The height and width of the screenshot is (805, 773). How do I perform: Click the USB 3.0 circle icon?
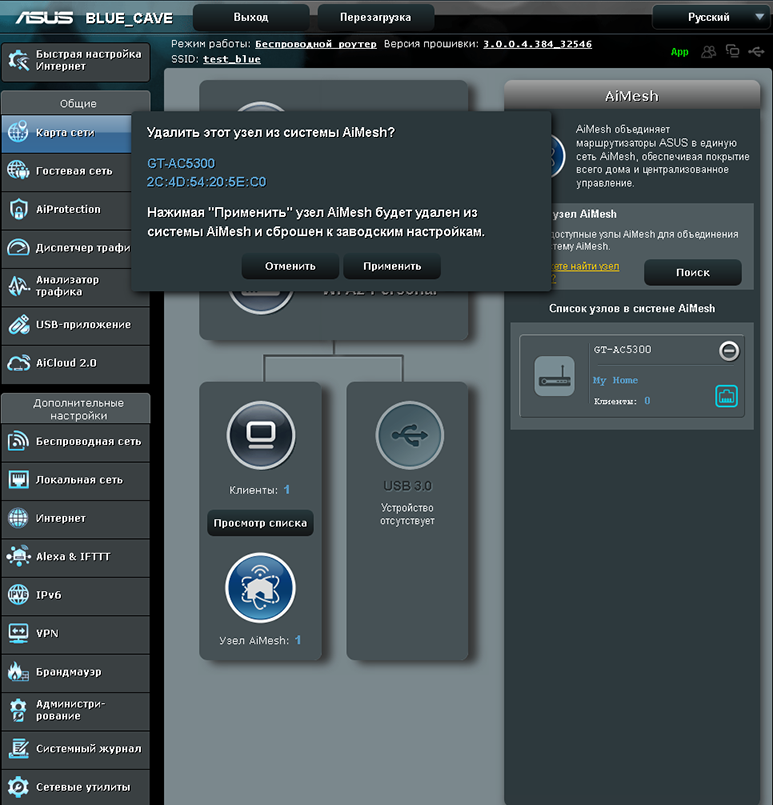pyautogui.click(x=409, y=435)
